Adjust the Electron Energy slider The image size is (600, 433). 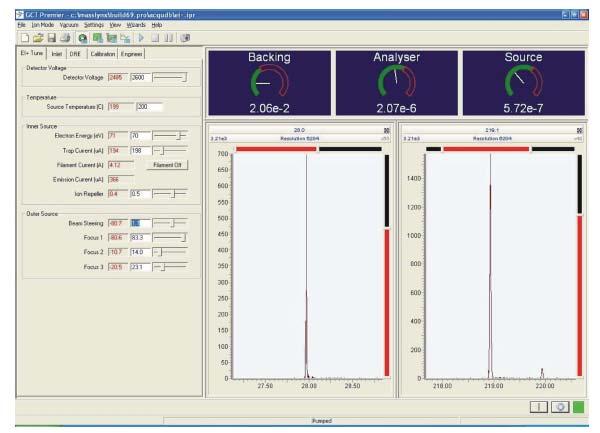(x=170, y=135)
